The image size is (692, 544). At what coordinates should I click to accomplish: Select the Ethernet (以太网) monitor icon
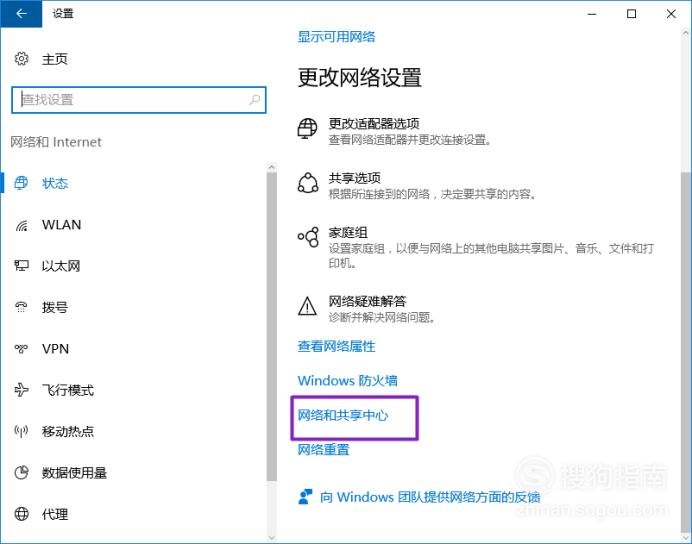[21, 266]
